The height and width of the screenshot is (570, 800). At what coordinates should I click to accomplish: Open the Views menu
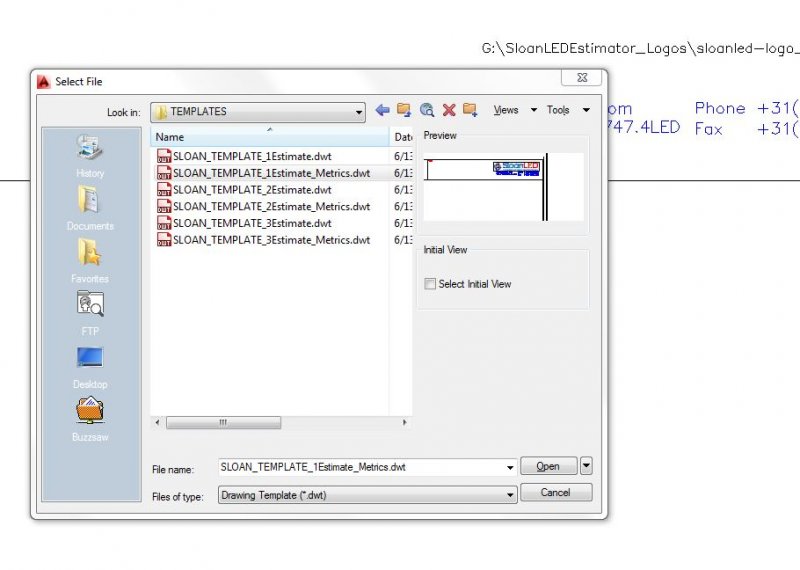pos(515,110)
